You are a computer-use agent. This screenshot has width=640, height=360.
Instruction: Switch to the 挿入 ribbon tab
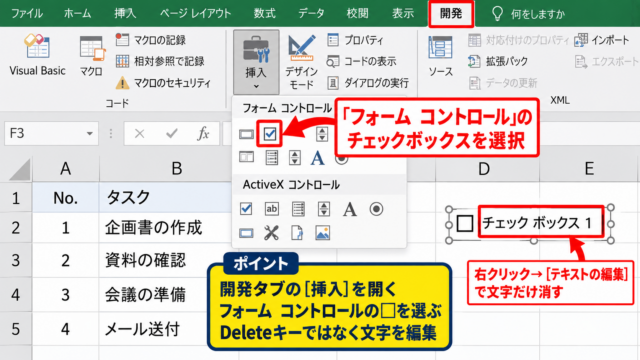click(125, 13)
